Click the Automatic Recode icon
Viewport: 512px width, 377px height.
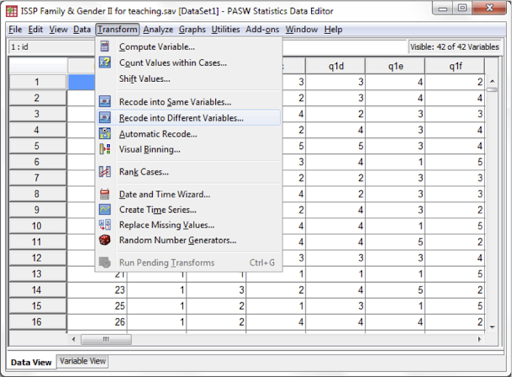(x=105, y=133)
